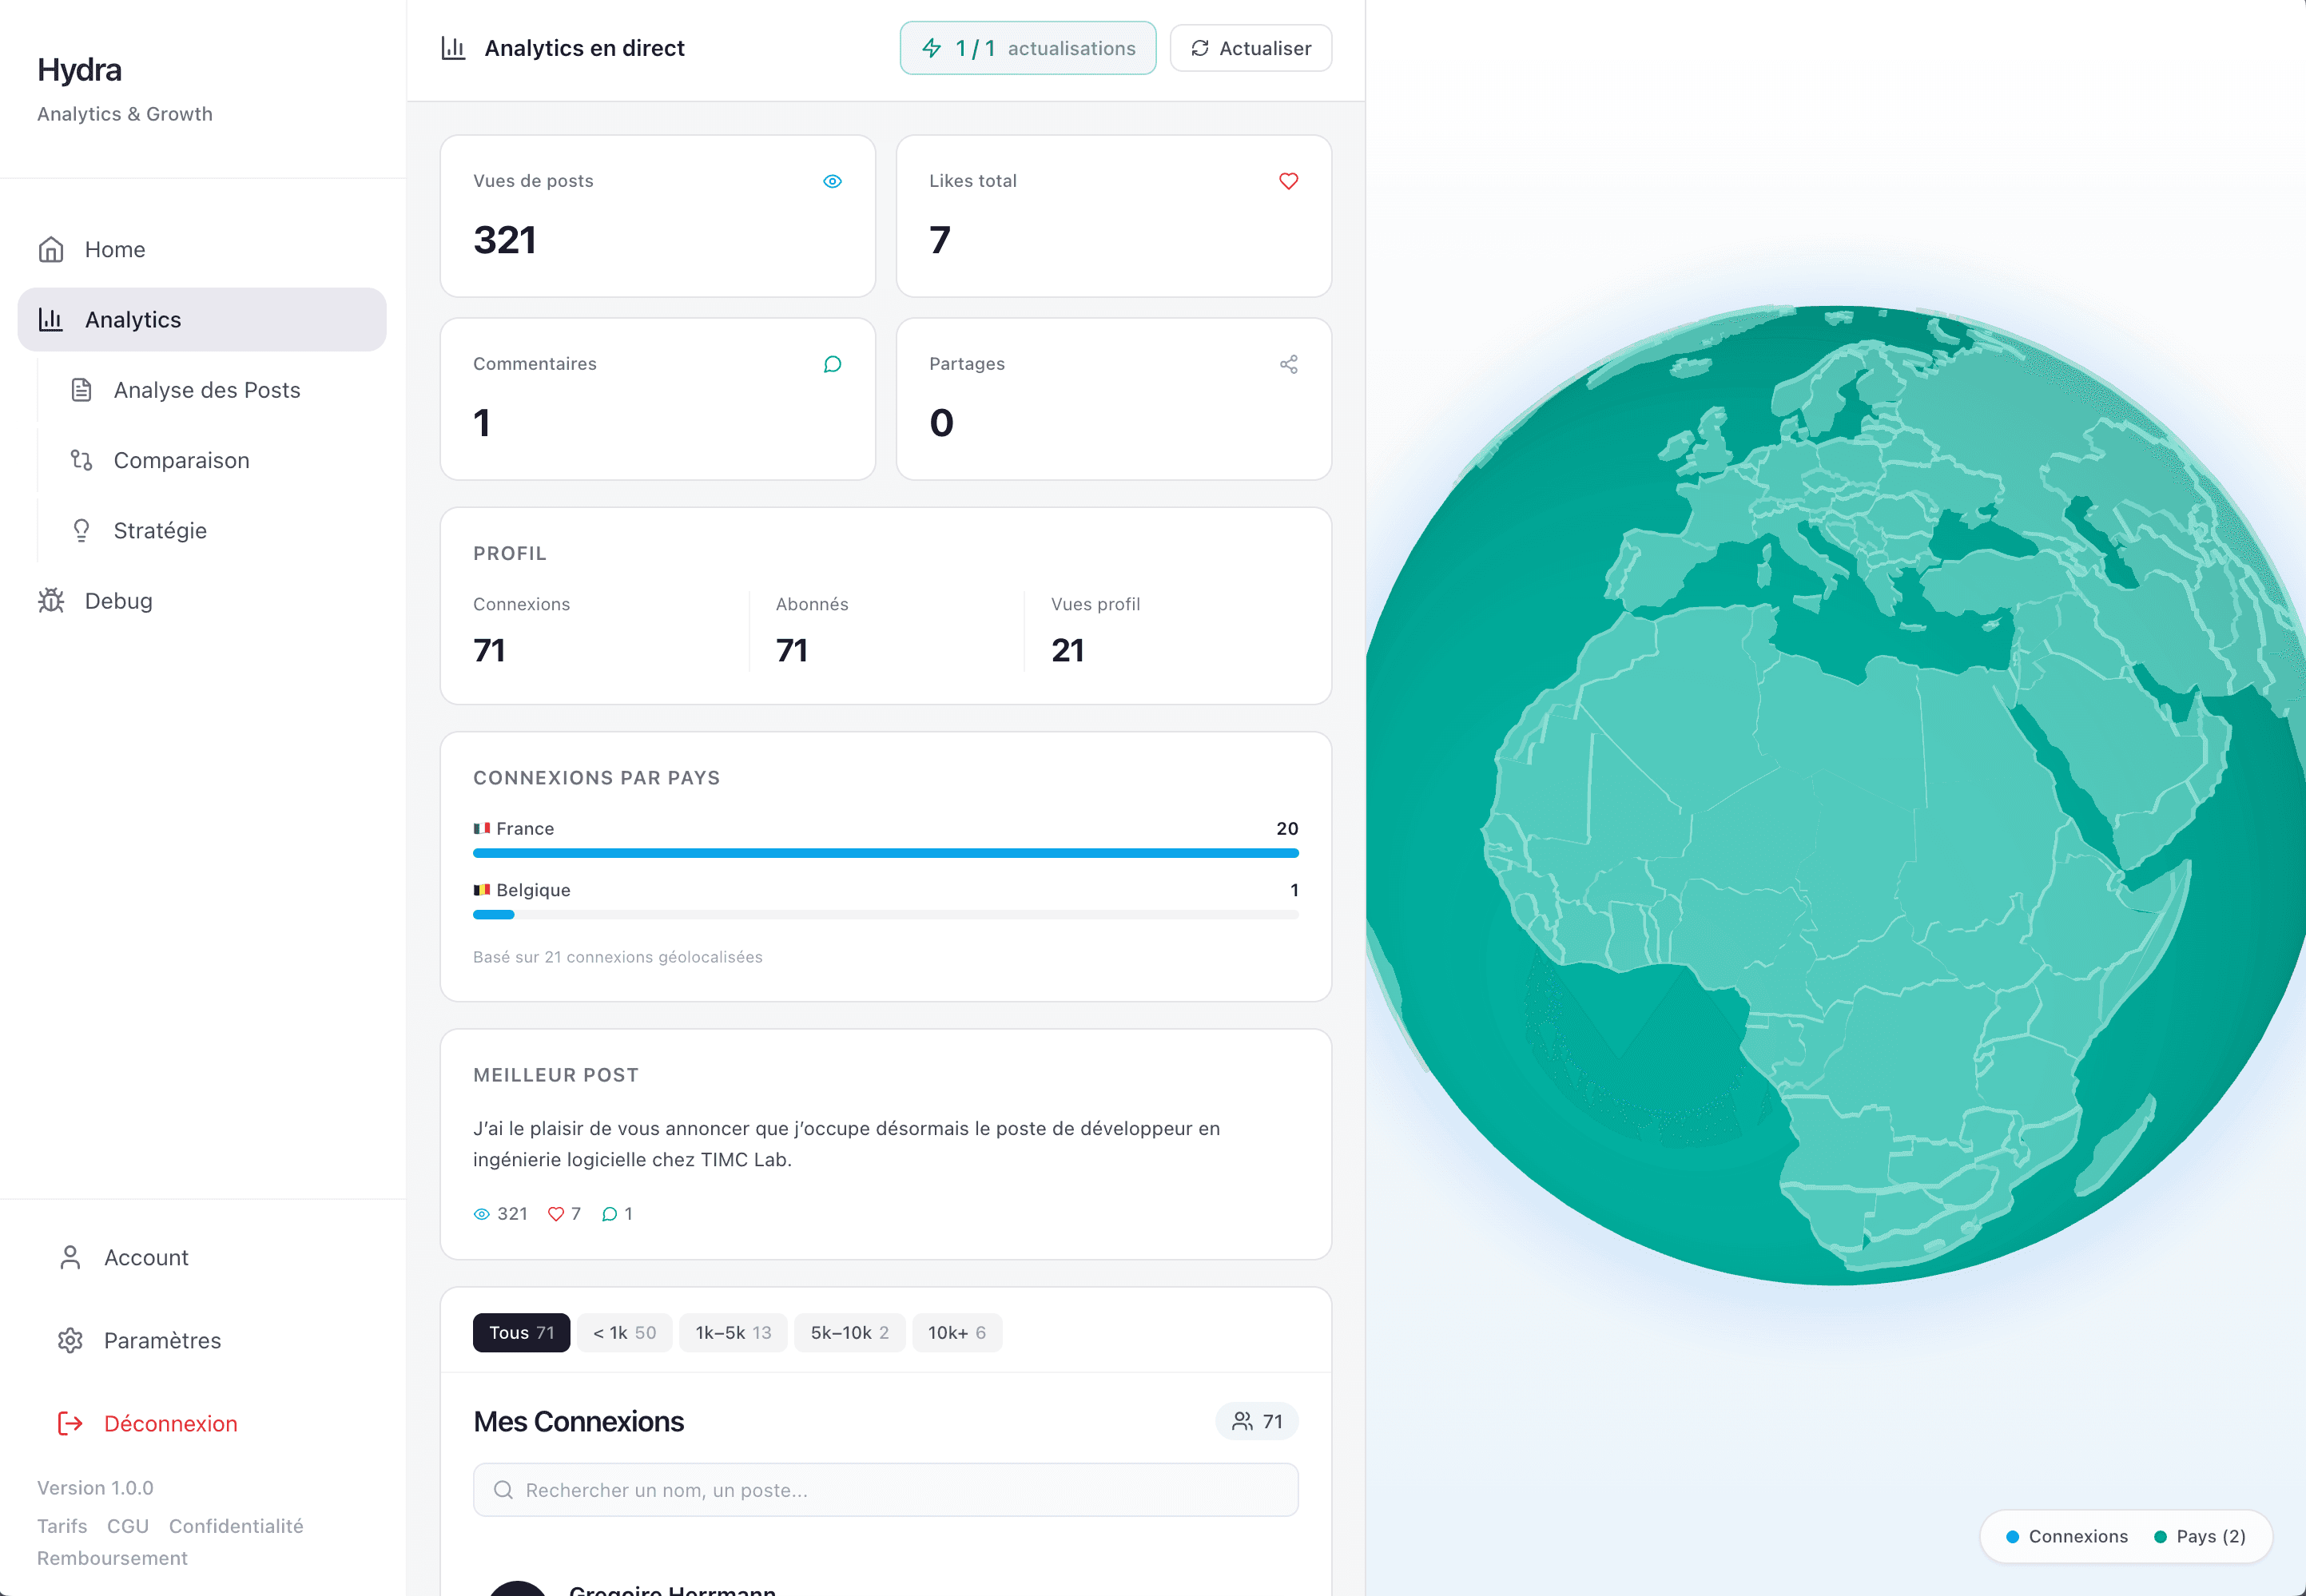Click the Belgique flag icon

click(x=482, y=889)
